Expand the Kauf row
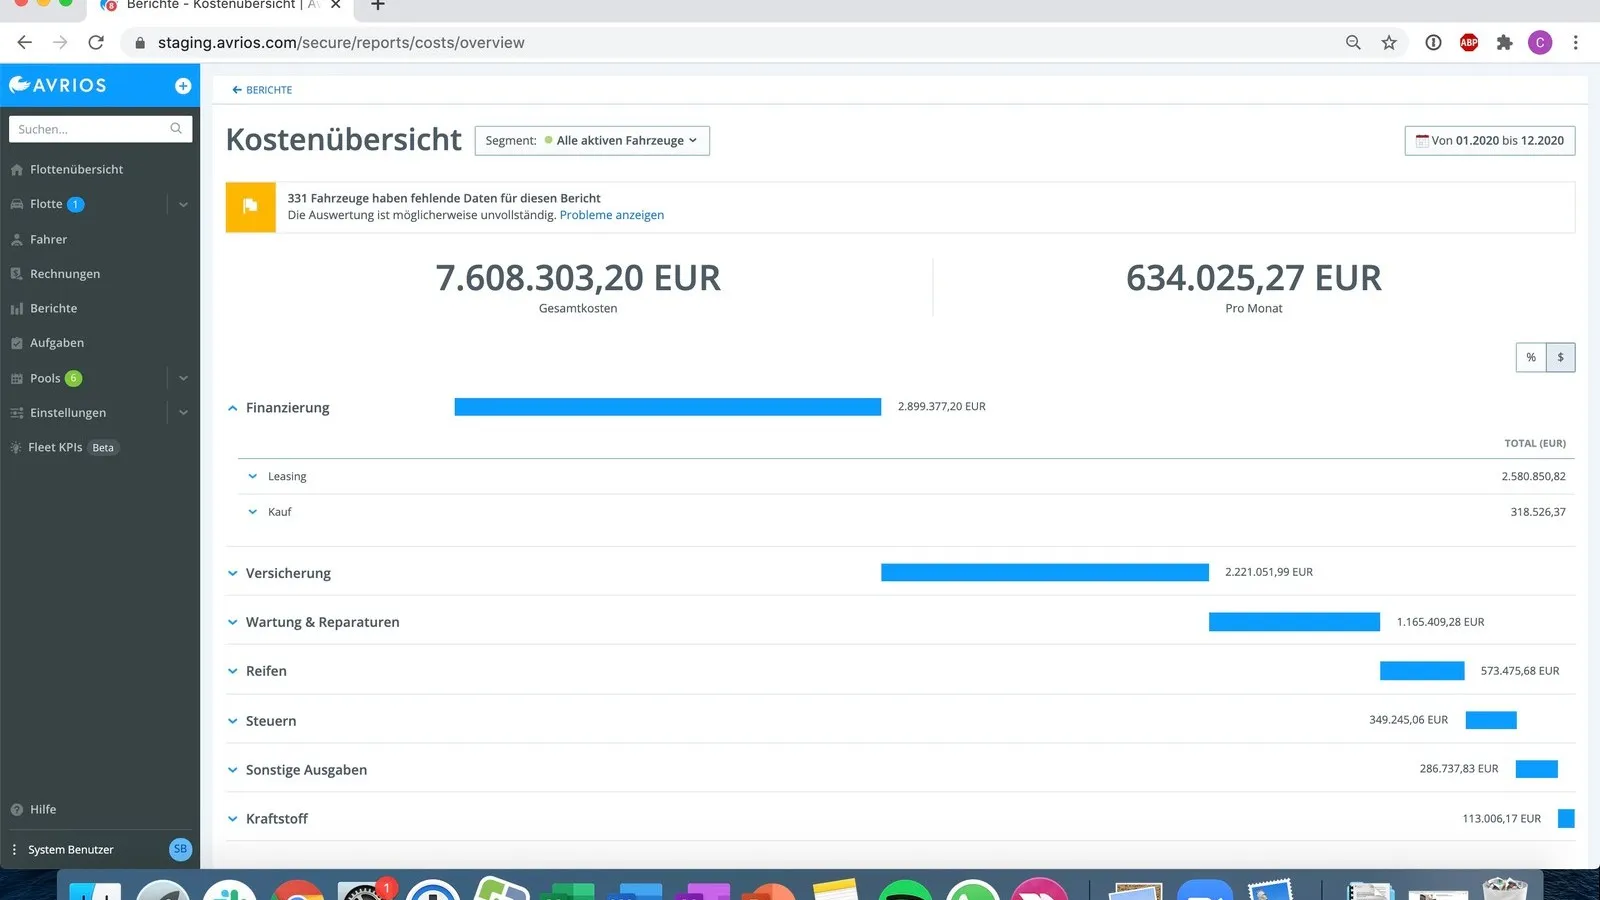 (253, 512)
